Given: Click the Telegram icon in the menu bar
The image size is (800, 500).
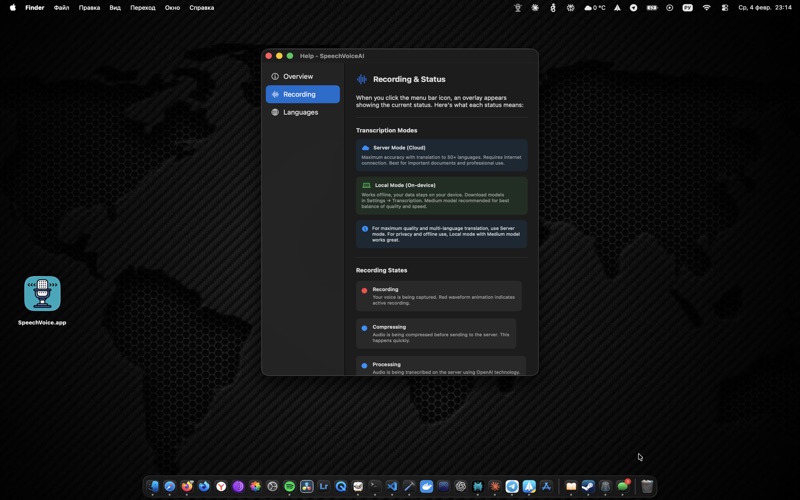Looking at the screenshot, I should [x=633, y=8].
